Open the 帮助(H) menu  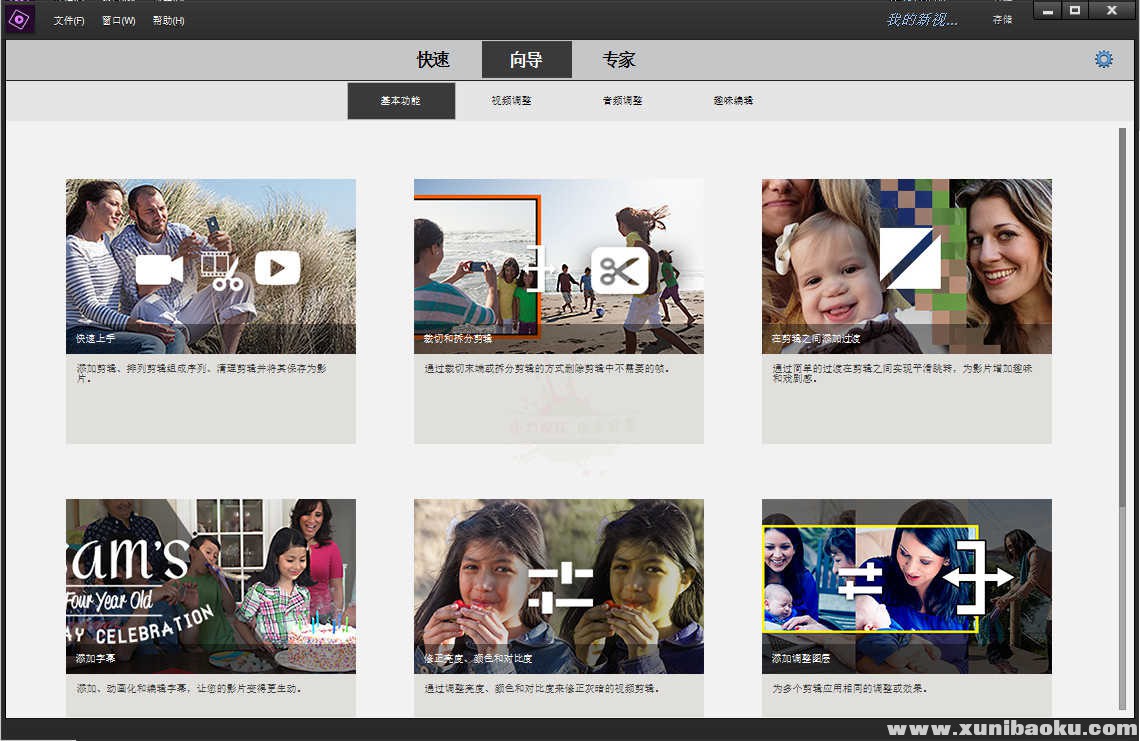pyautogui.click(x=168, y=21)
